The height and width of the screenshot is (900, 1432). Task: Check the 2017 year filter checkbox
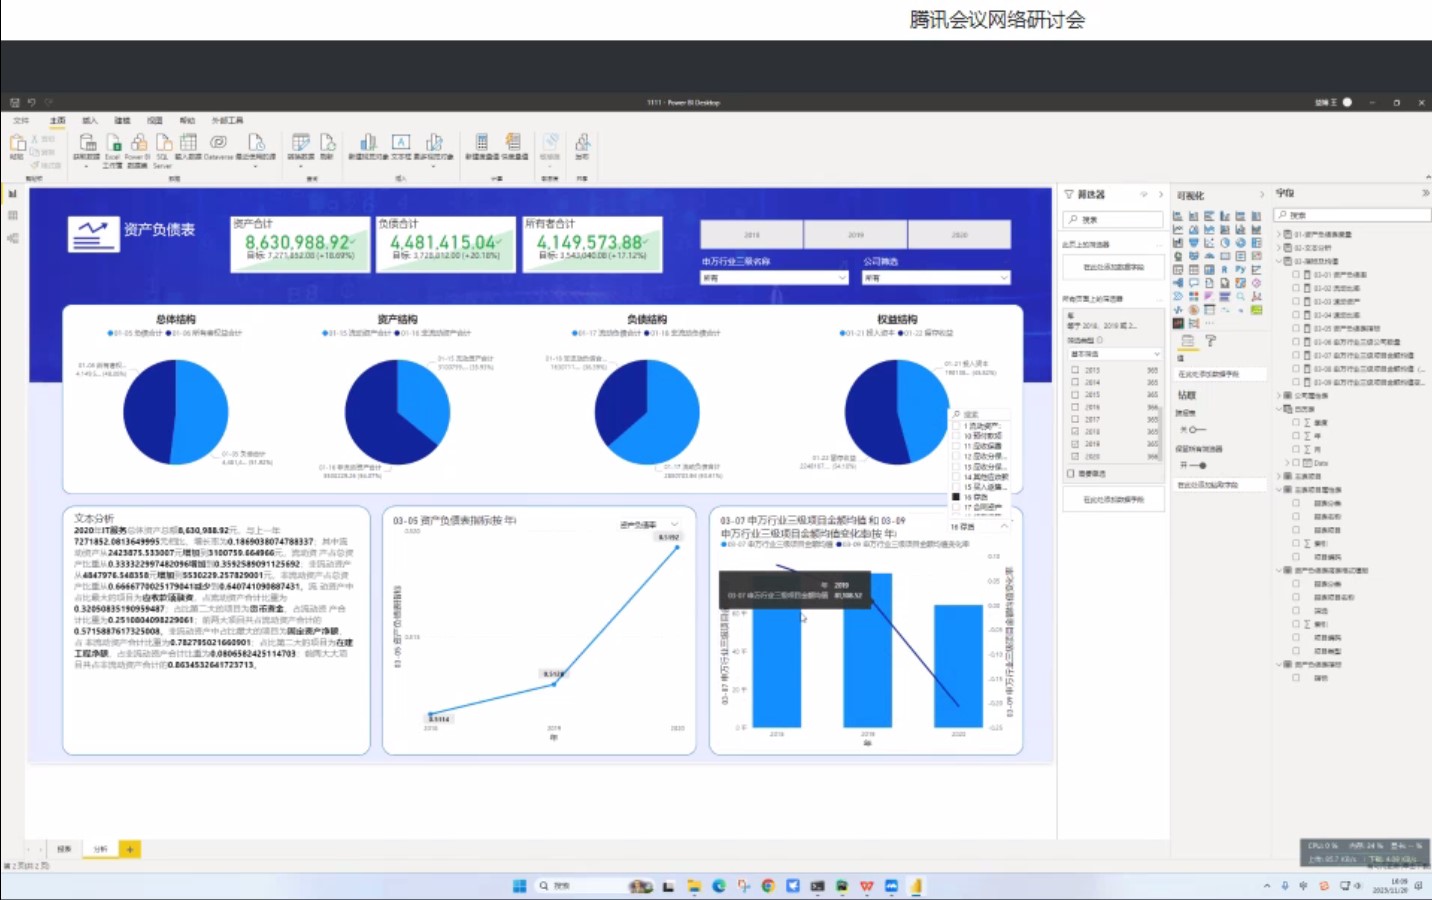(1076, 419)
